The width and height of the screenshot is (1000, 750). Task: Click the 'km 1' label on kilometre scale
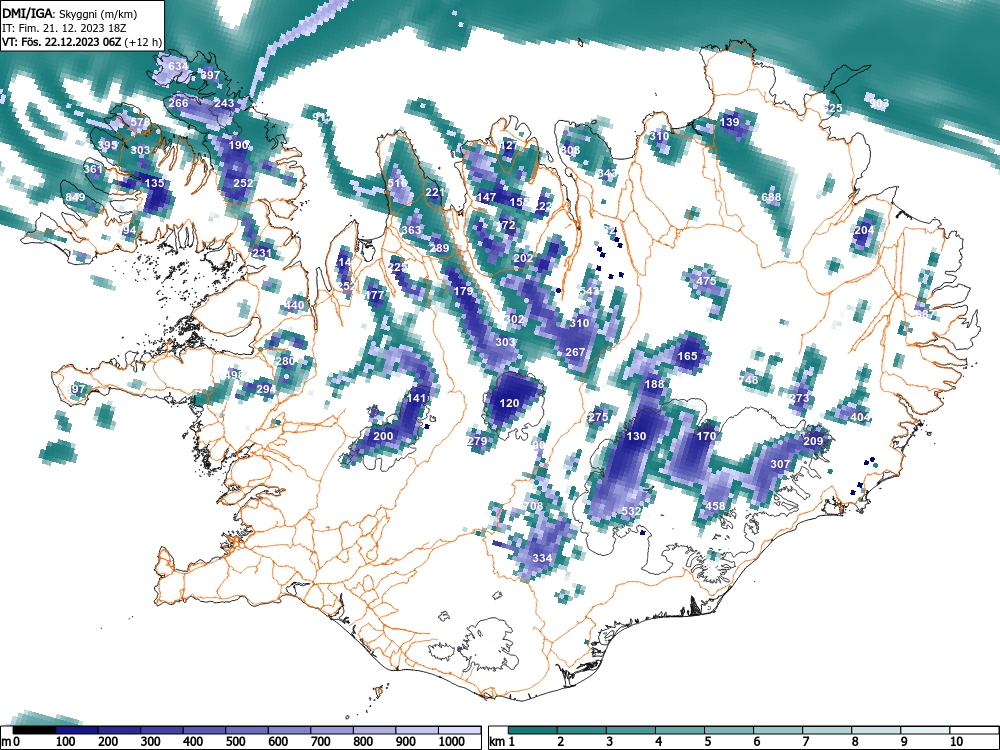point(501,742)
